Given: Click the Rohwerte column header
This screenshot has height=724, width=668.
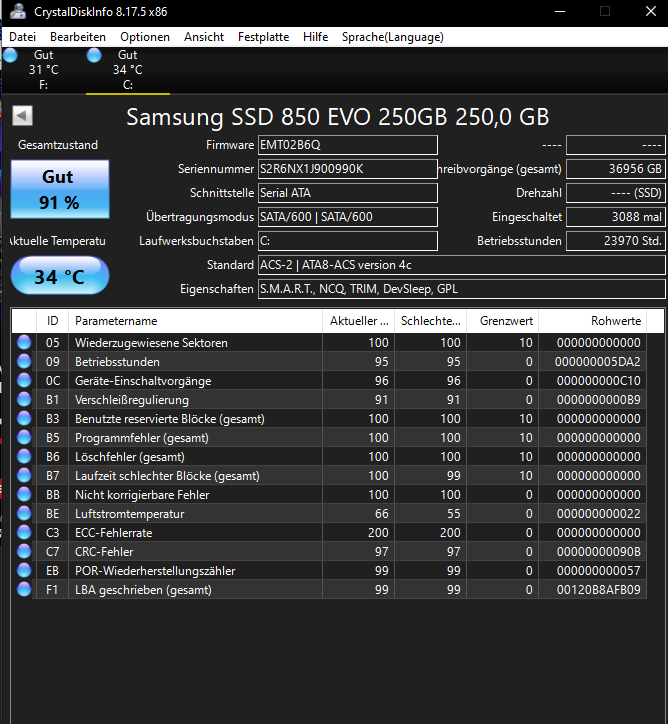Looking at the screenshot, I should (593, 321).
